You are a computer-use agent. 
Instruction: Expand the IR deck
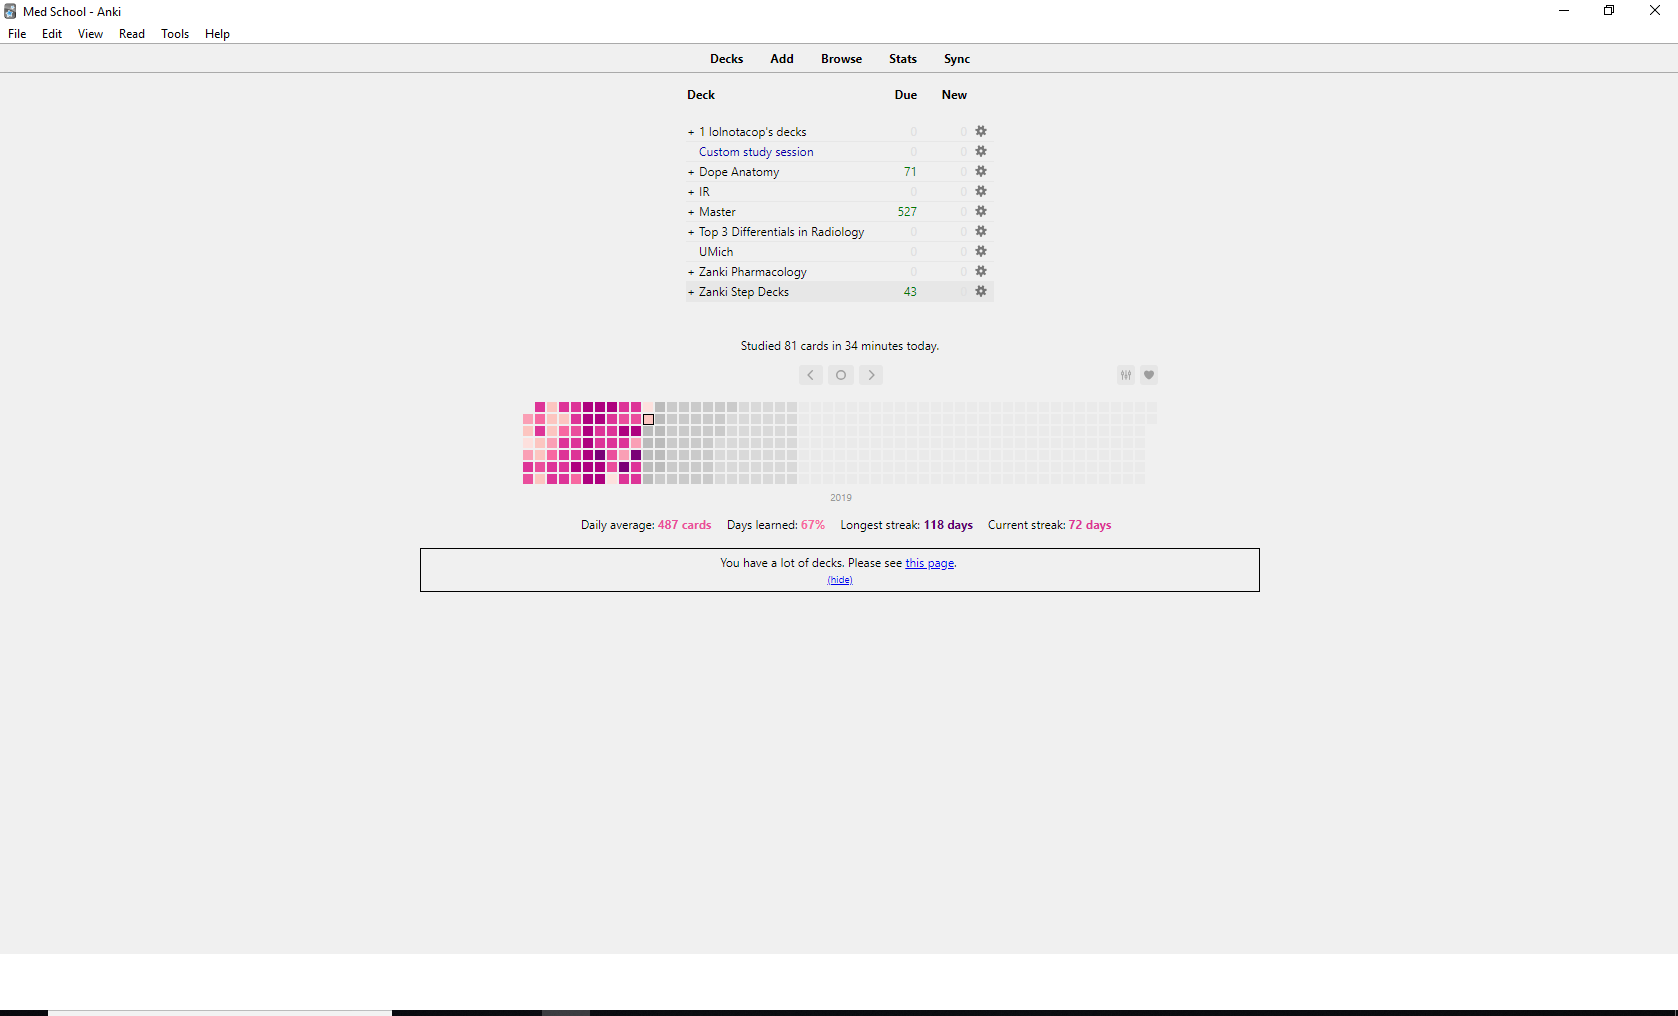(690, 192)
